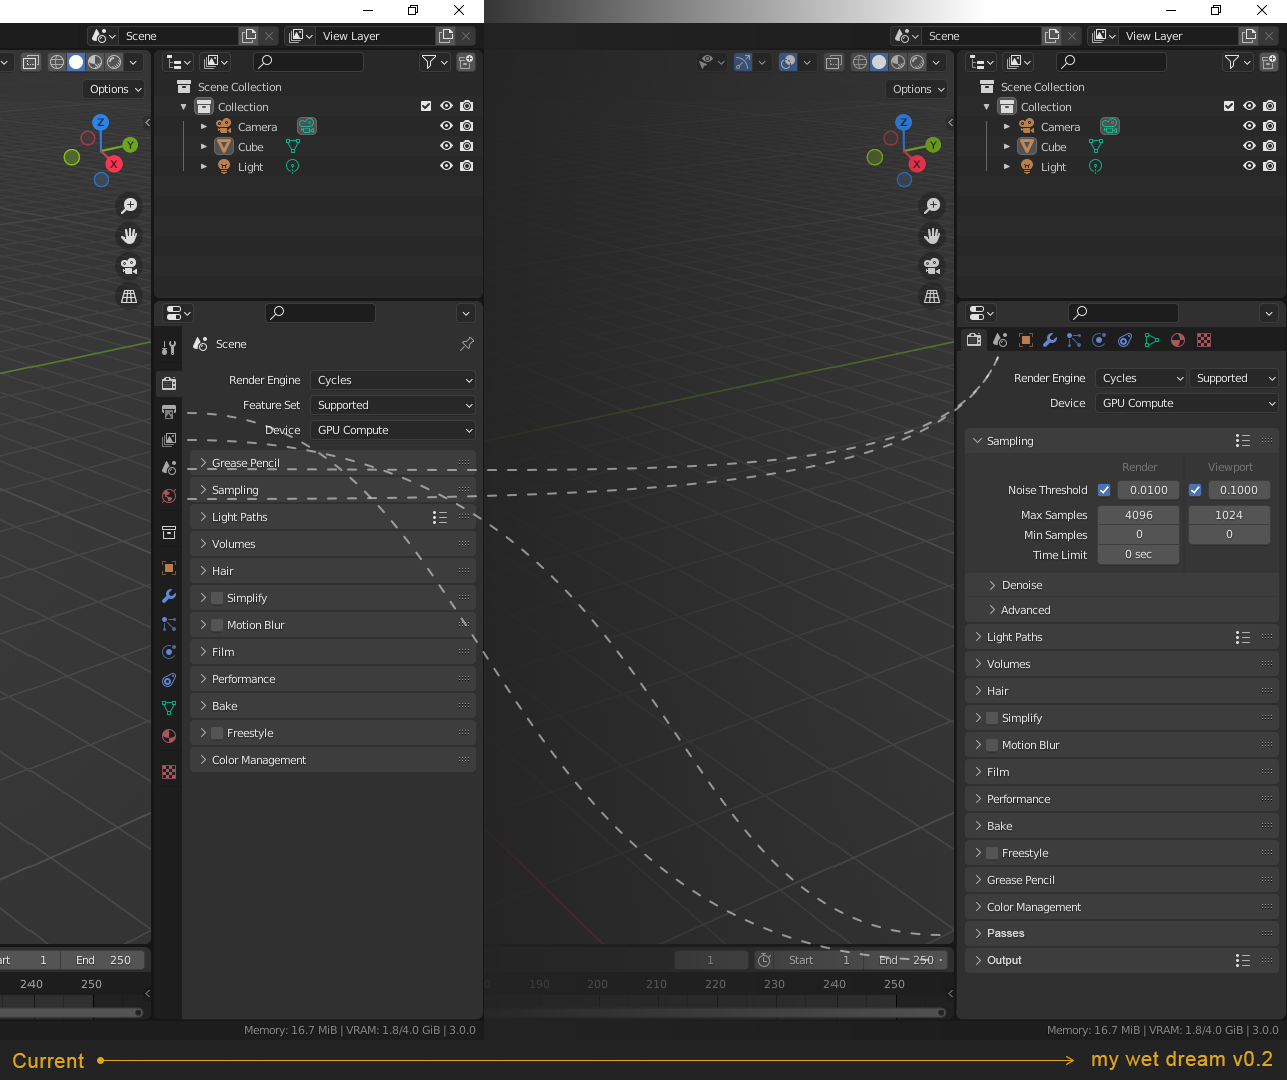Toggle camera view gizmo in right viewport
Screen dimensions: 1287x1080
coord(932,266)
